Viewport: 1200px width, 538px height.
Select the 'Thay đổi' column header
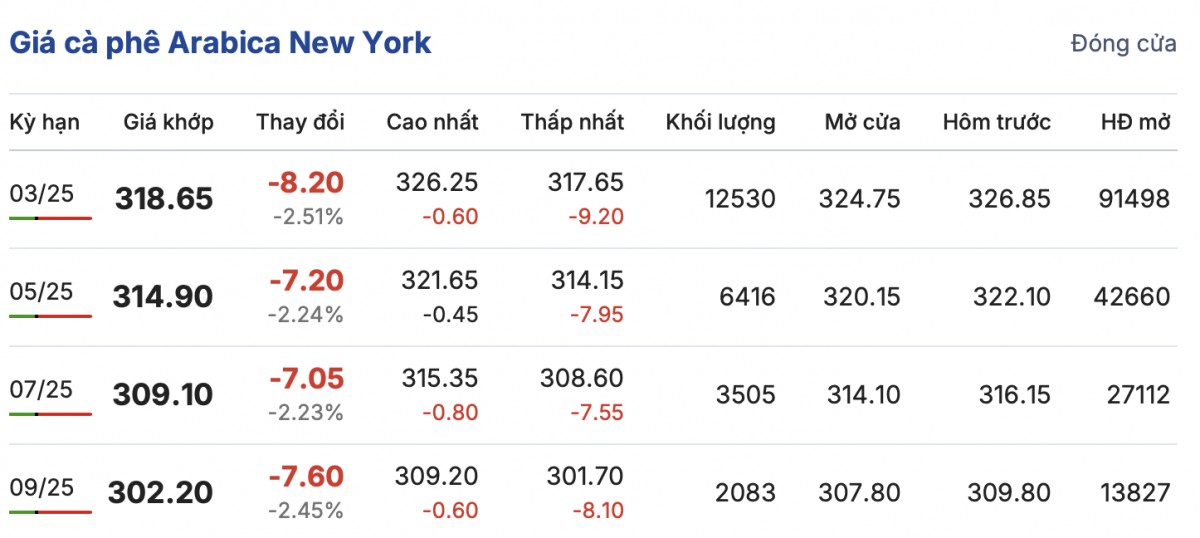pos(300,122)
